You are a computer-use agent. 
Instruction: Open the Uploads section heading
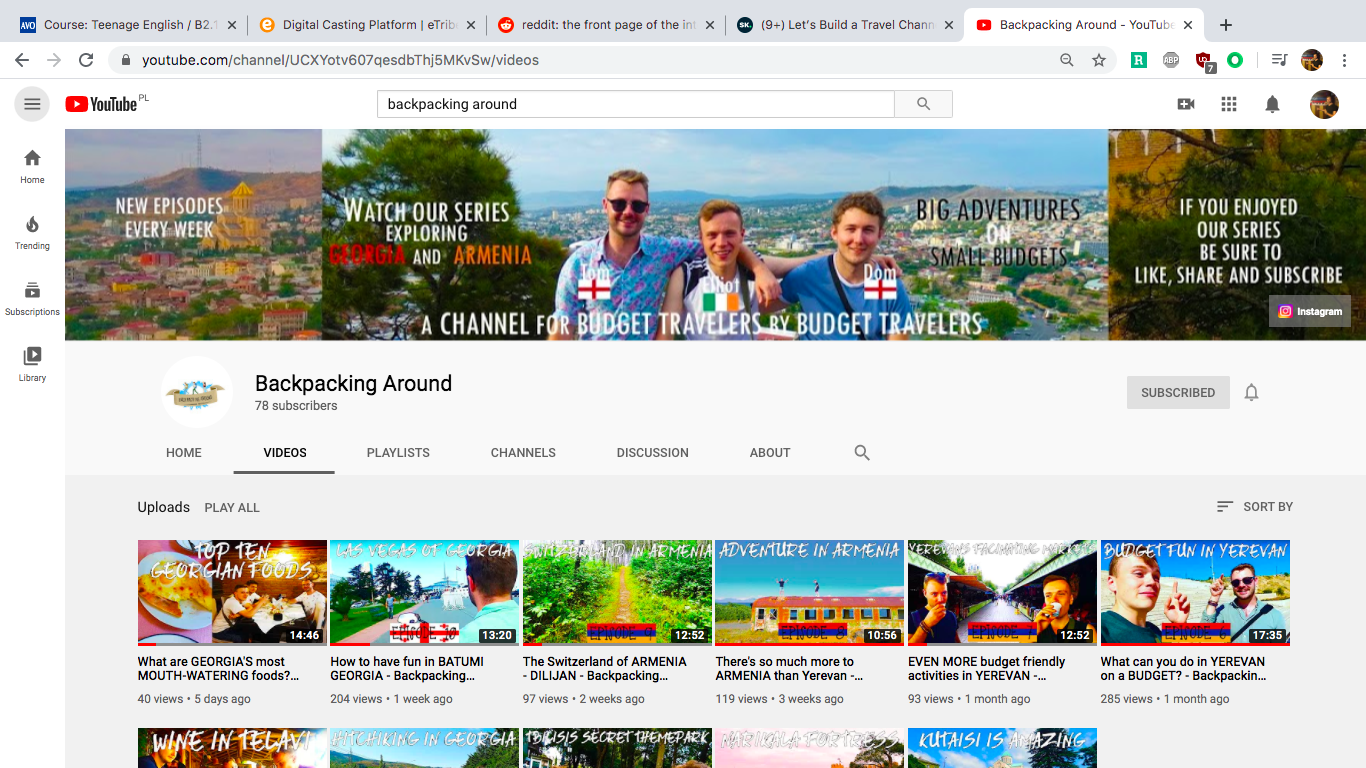click(x=164, y=507)
